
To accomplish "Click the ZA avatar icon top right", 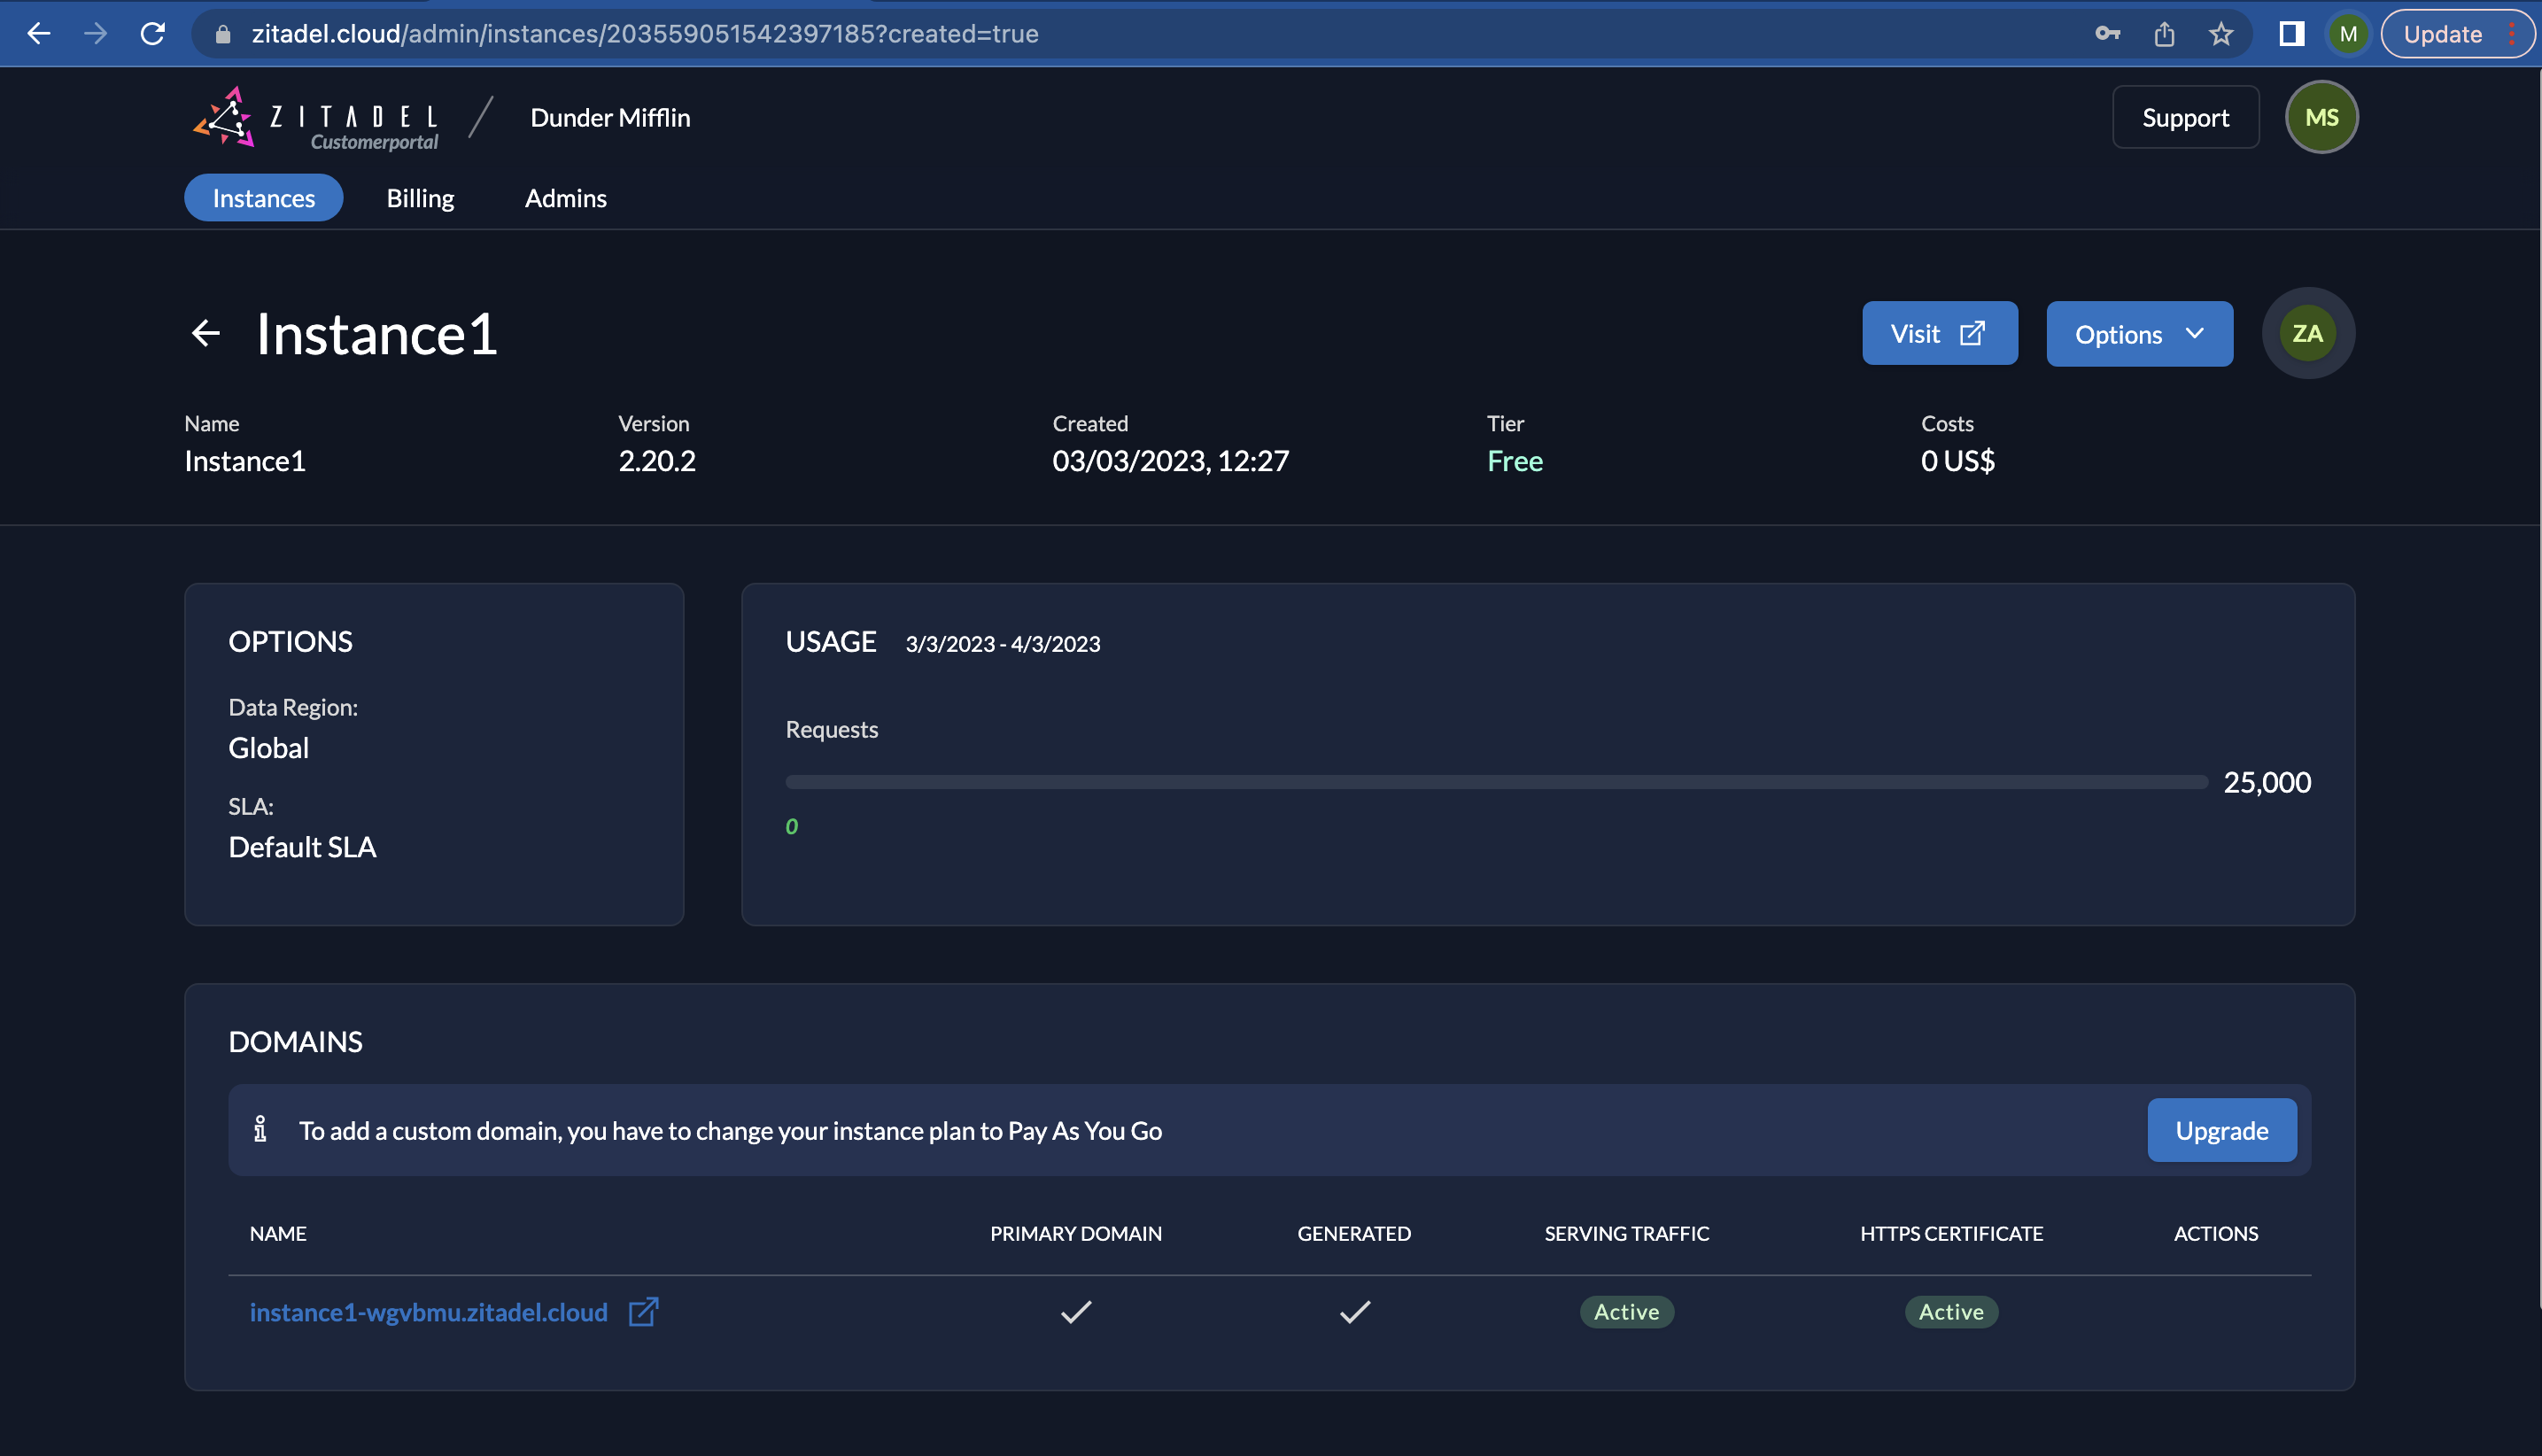I will coord(2308,334).
